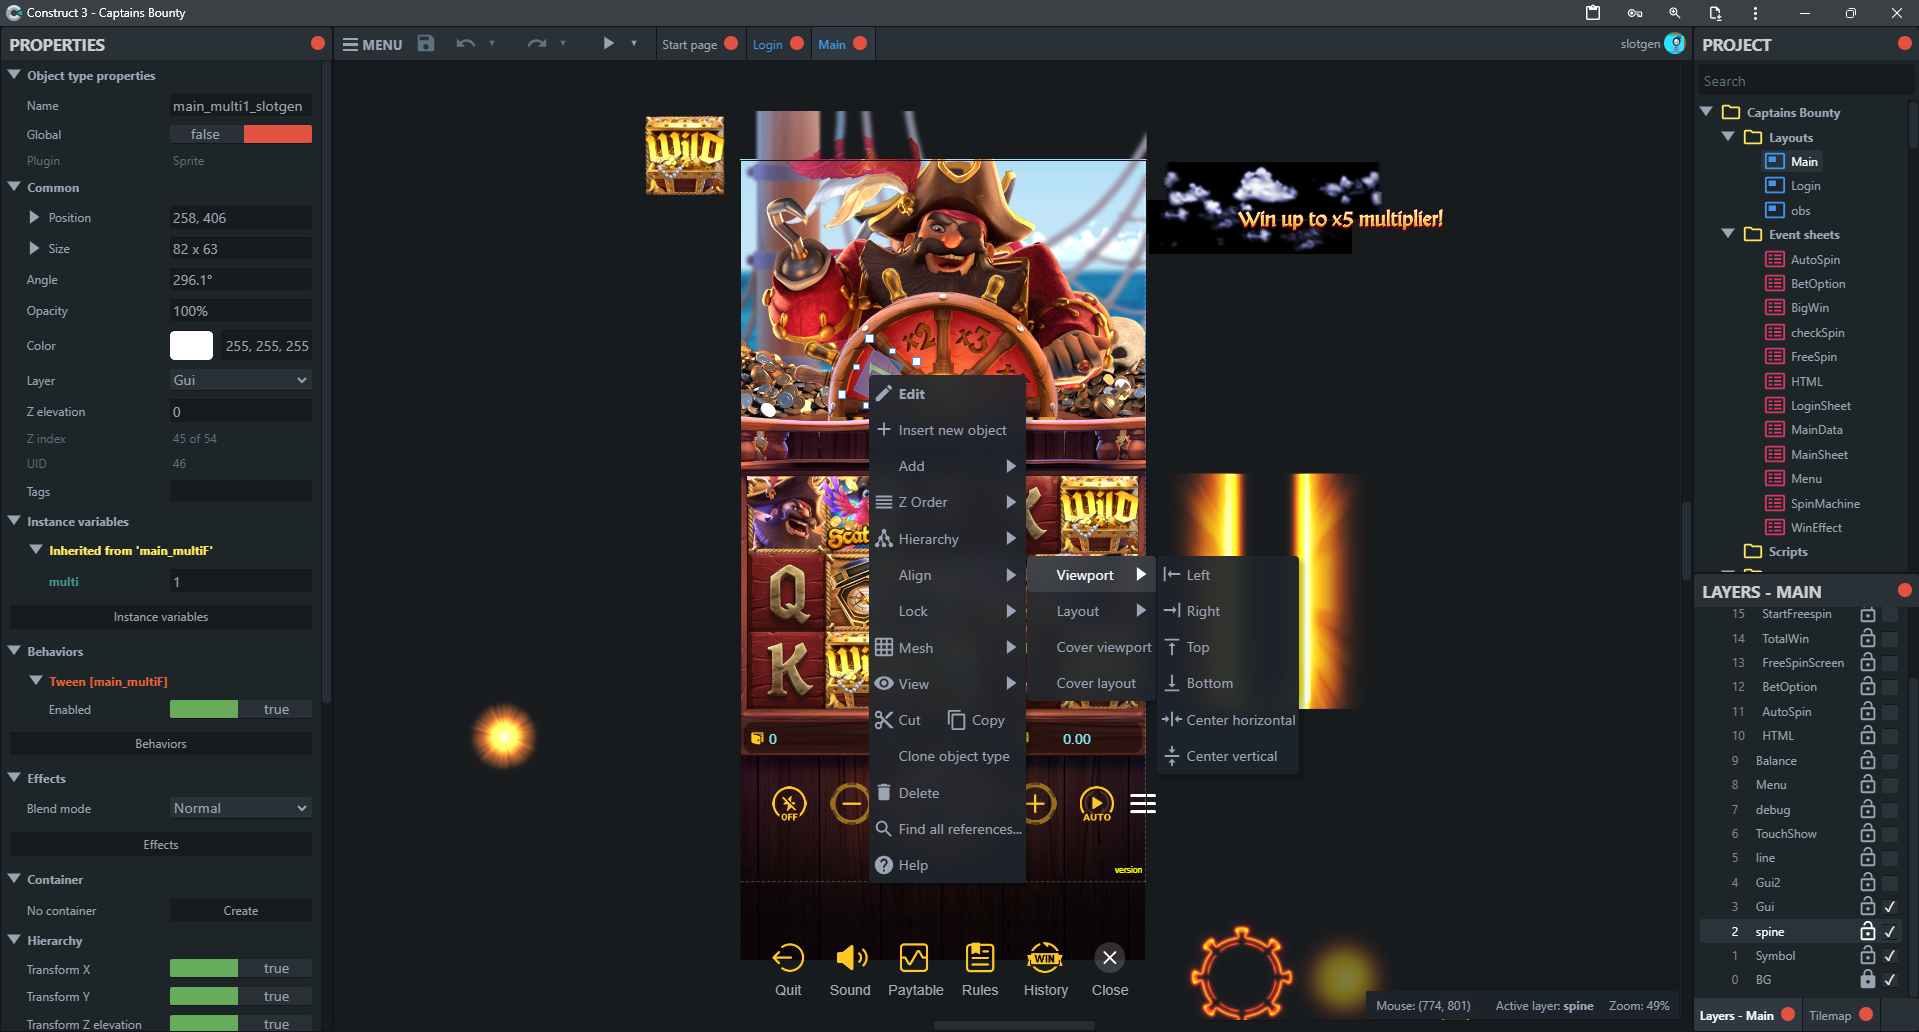
Task: Click the Instance variables button
Action: 161,617
